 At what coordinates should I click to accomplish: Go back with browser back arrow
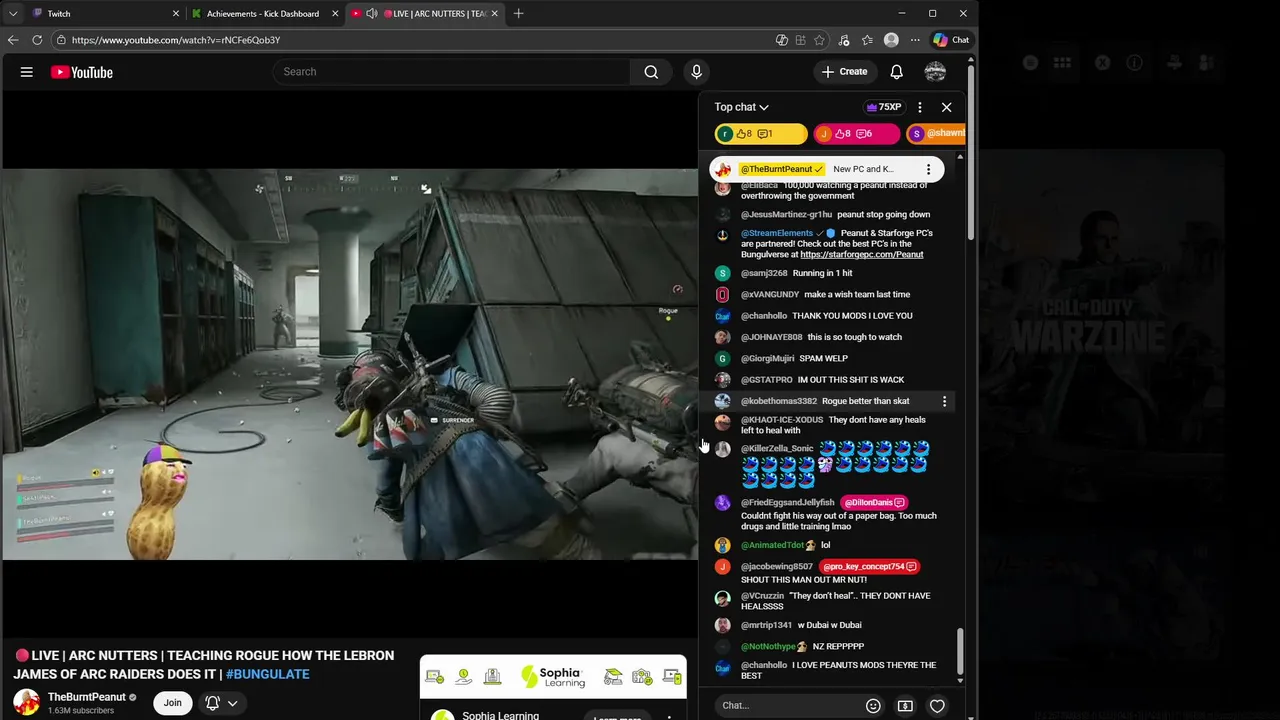[13, 40]
